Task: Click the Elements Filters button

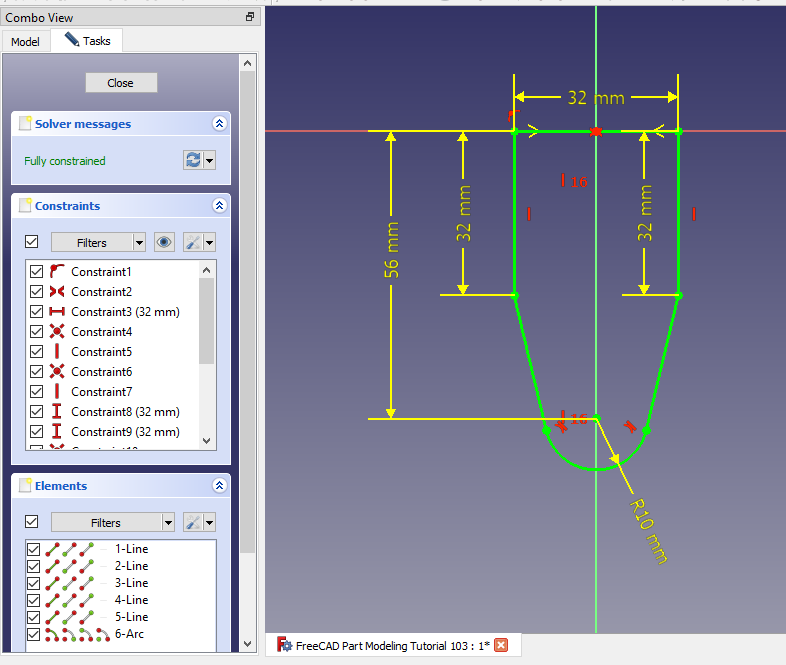Action: click(105, 522)
